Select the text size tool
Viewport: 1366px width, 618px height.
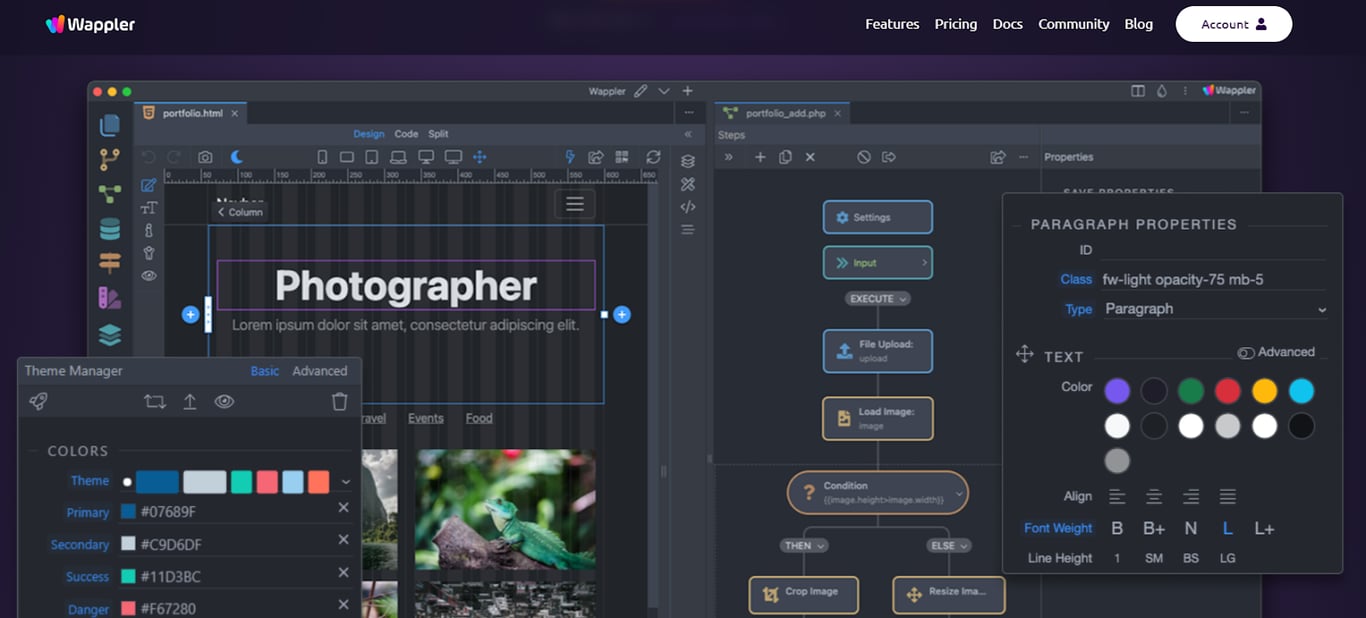tap(149, 208)
